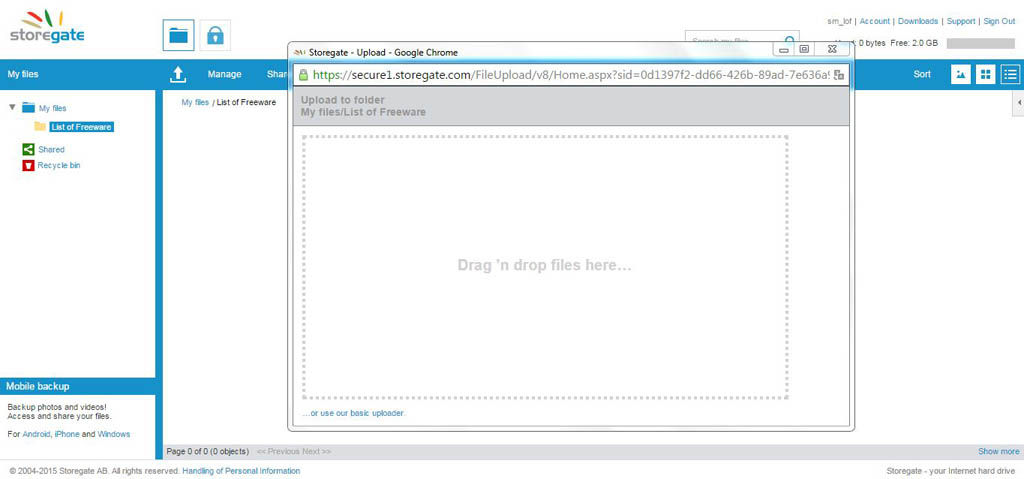Image resolution: width=1024 pixels, height=479 pixels.
Task: Switch to thumbnail picture view icon
Action: (960, 74)
